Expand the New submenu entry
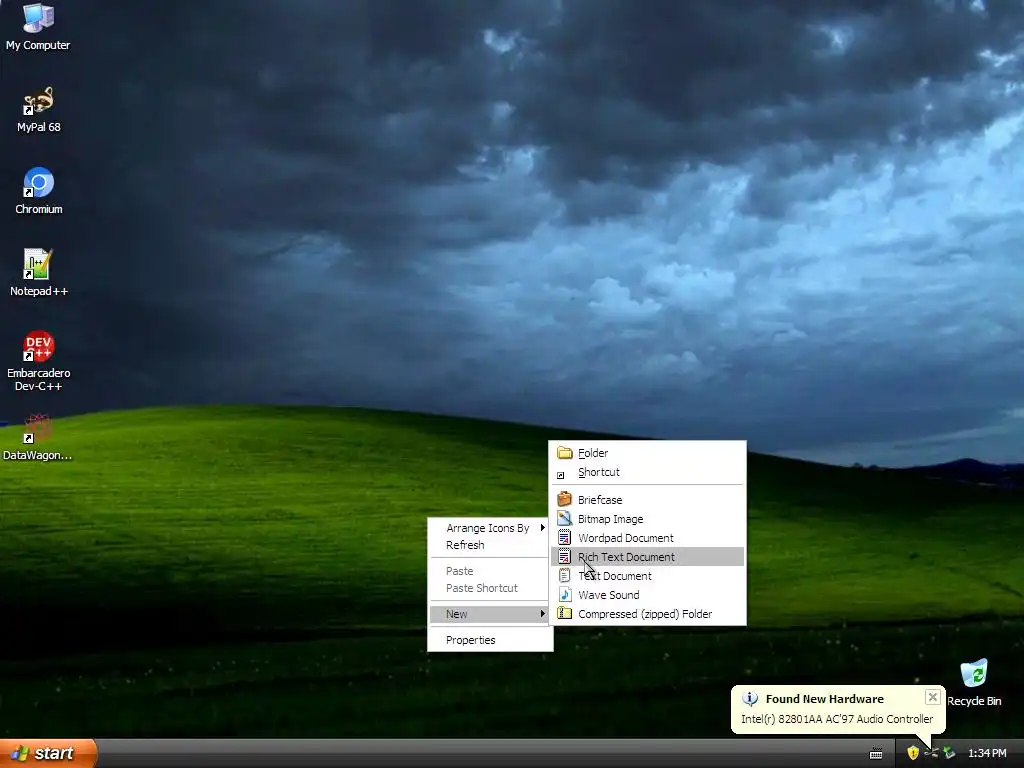The image size is (1024, 768). (x=490, y=614)
